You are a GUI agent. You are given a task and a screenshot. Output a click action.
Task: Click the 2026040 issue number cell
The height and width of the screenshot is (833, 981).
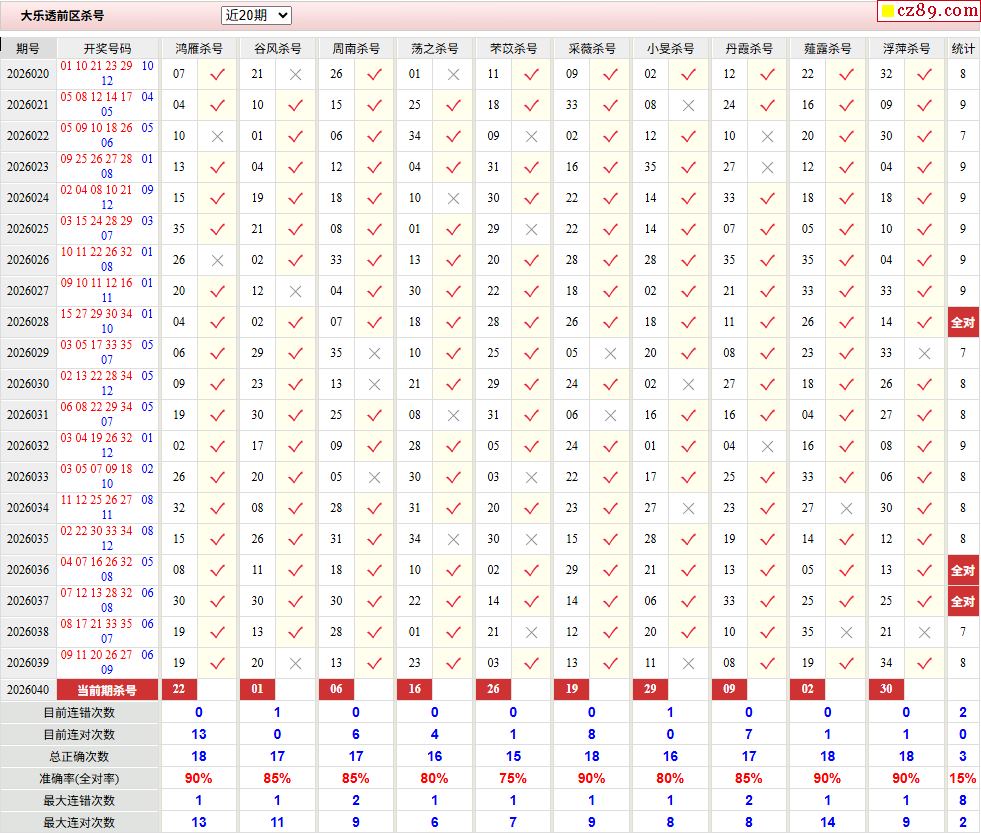(x=28, y=690)
